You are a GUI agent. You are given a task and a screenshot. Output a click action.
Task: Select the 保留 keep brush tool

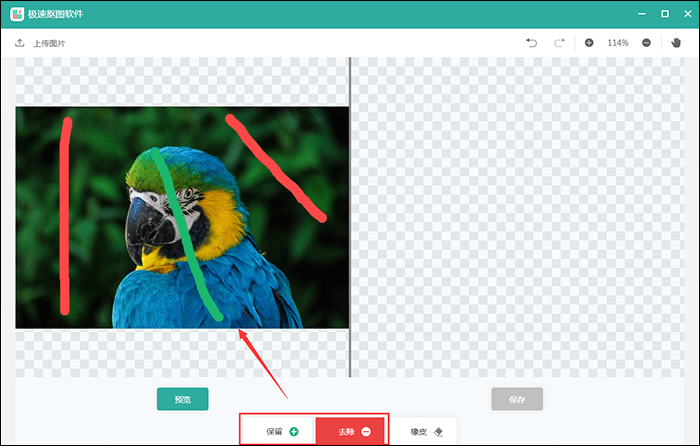click(279, 431)
